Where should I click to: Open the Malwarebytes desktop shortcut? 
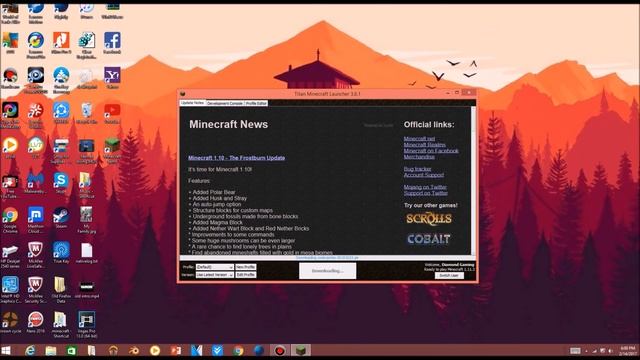click(36, 182)
